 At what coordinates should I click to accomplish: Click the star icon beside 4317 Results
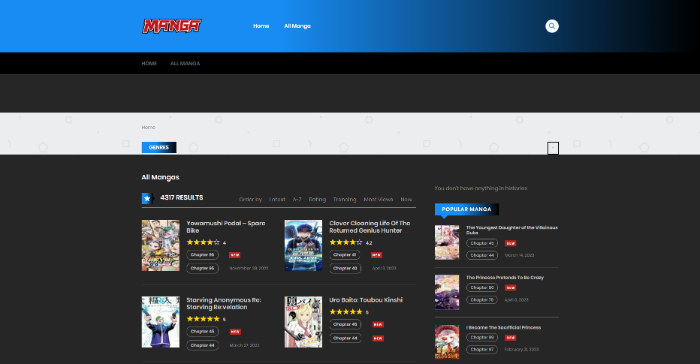click(x=147, y=198)
